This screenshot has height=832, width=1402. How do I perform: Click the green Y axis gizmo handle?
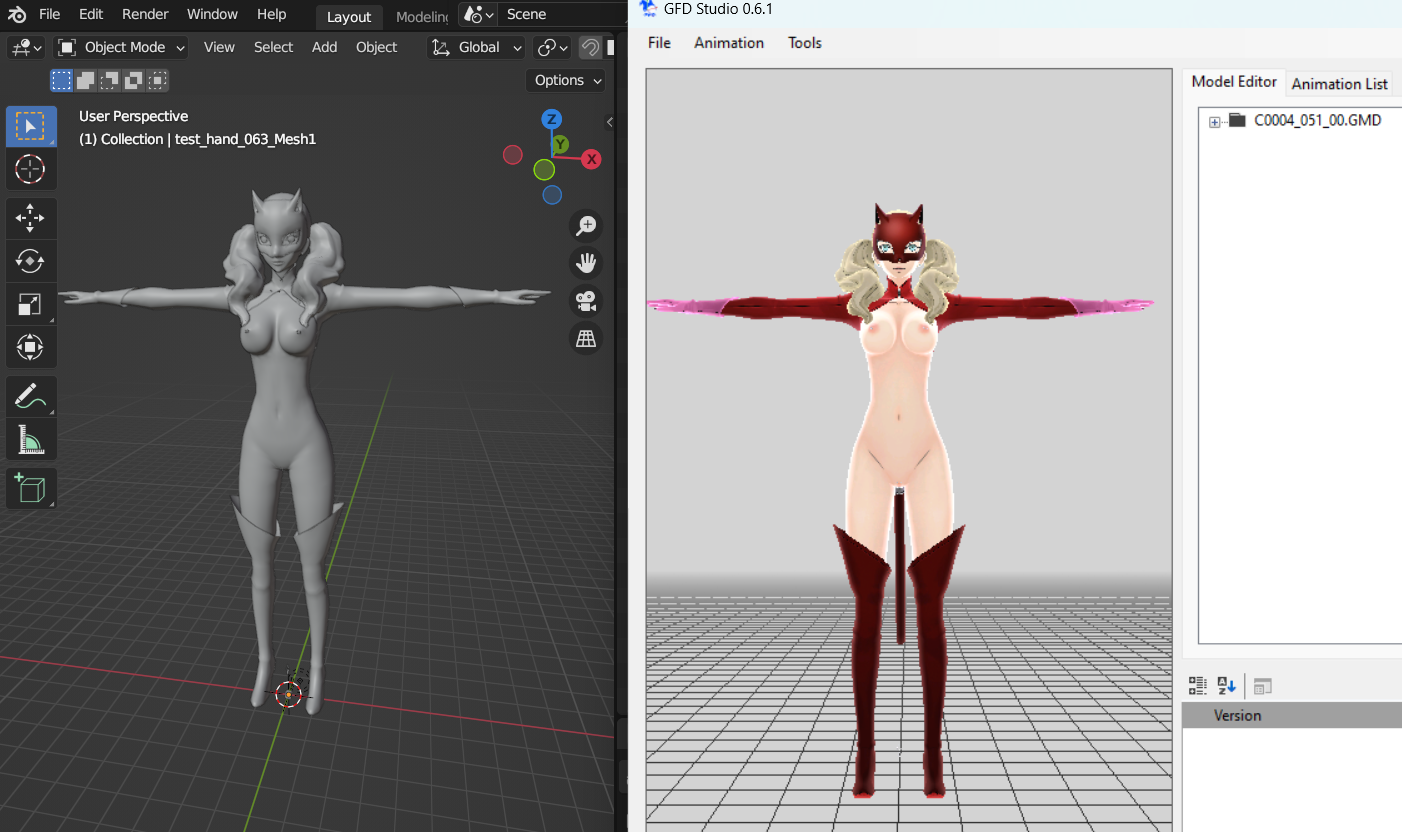560,145
